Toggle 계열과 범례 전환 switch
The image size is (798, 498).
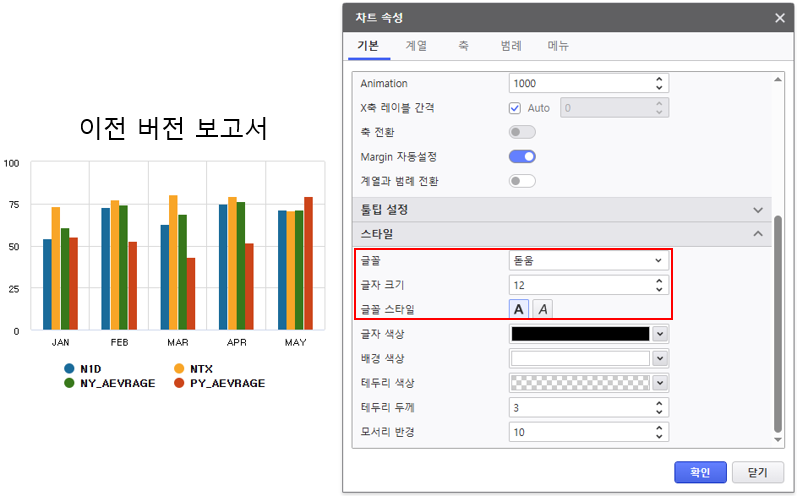[522, 181]
